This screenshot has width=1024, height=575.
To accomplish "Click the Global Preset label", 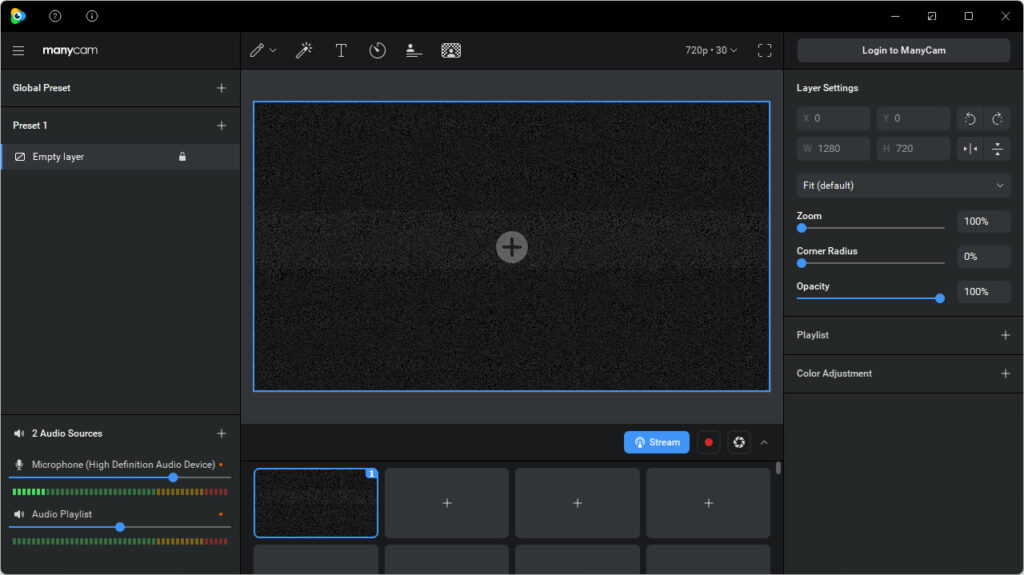I will tap(41, 88).
